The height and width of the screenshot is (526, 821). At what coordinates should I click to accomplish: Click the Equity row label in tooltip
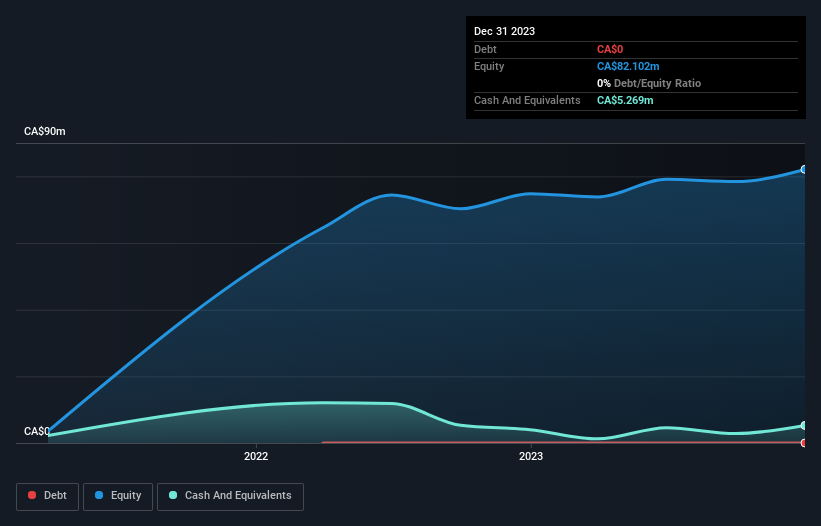pos(489,66)
